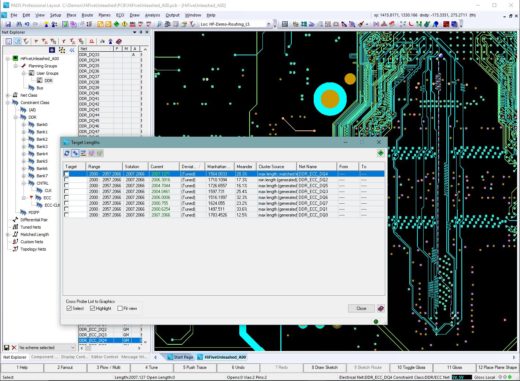Enable the Fit view checkbox
Screen dimensions: 520x381
[x=120, y=308]
